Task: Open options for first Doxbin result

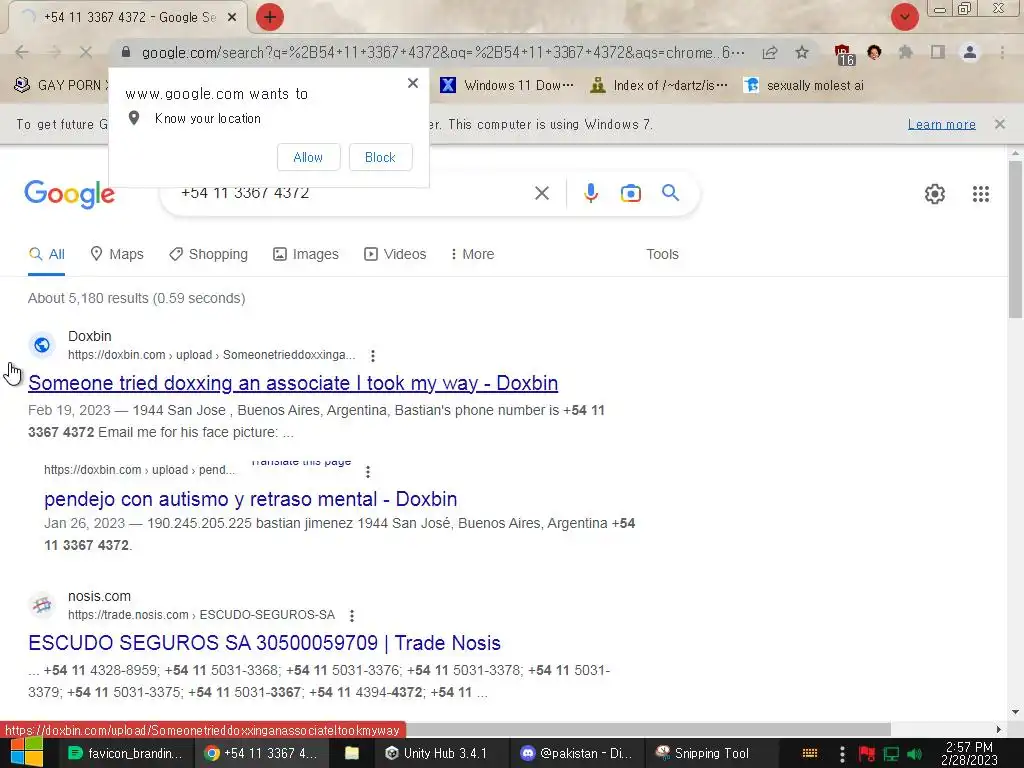Action: click(x=373, y=356)
